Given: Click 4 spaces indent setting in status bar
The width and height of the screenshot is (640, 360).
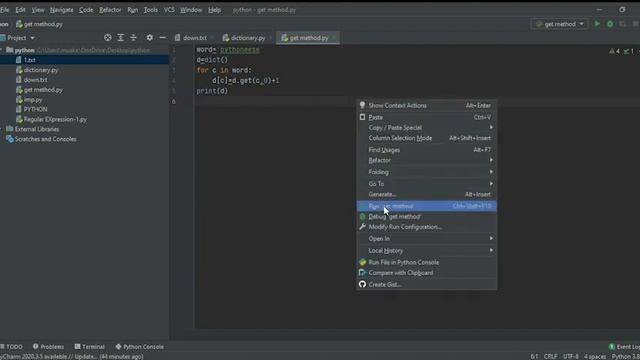Looking at the screenshot, I should (x=595, y=357).
